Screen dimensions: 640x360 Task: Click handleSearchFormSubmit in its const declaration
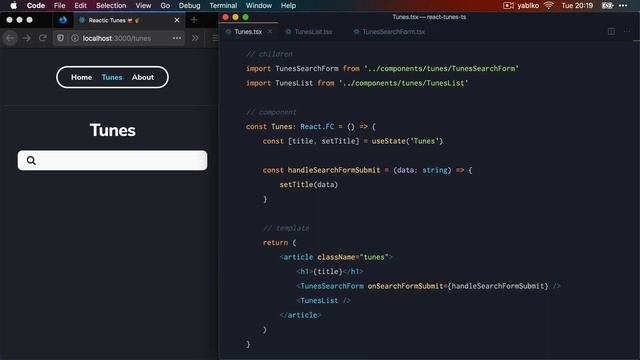point(334,170)
